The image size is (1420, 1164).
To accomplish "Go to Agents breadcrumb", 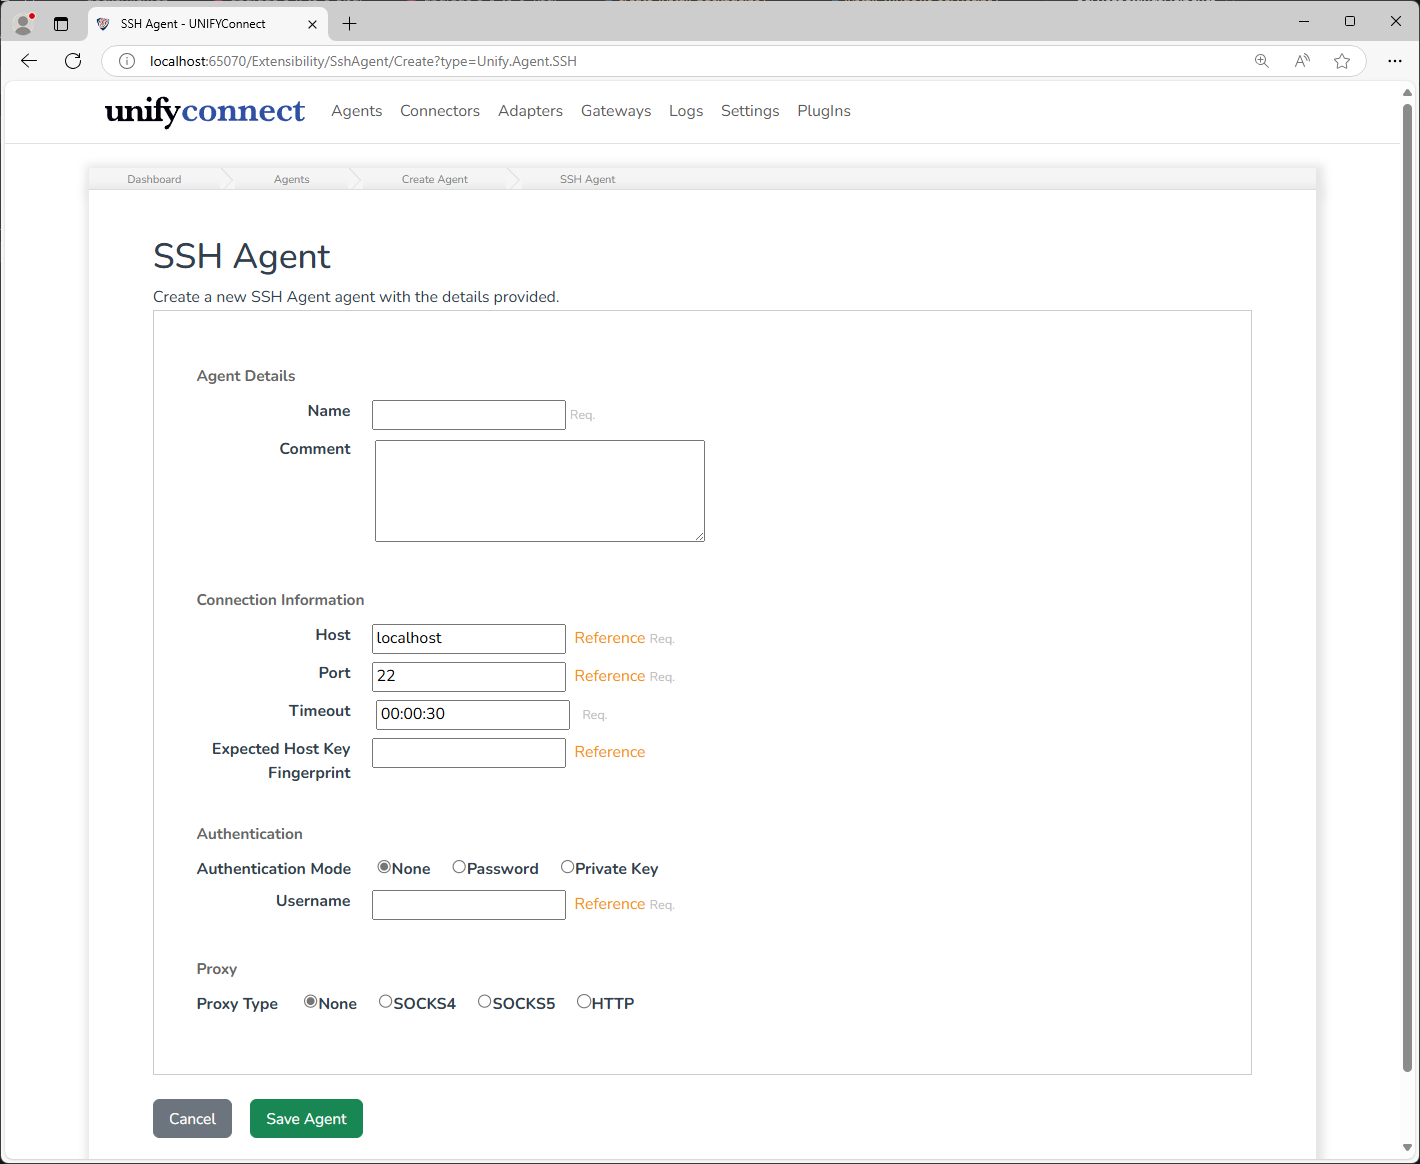I will [x=292, y=179].
